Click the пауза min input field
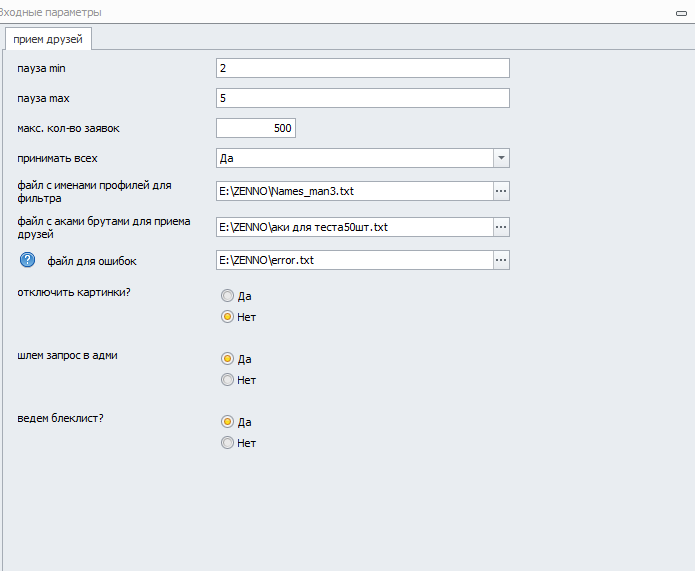 coord(362,68)
